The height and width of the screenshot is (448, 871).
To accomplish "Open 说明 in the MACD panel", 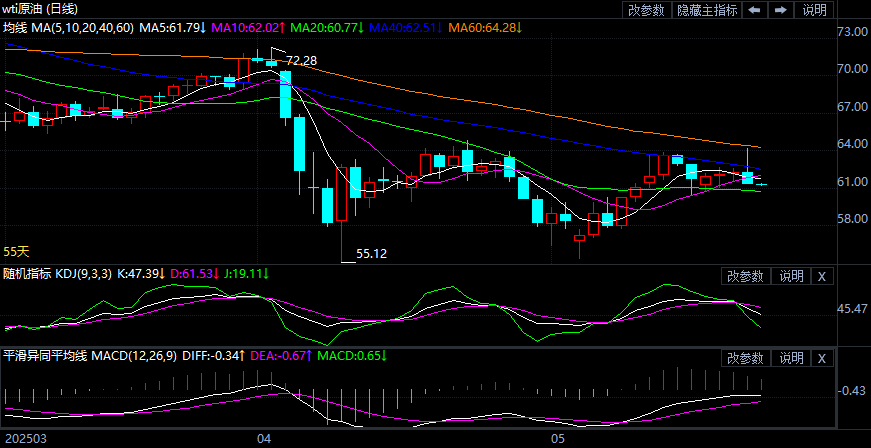I will pos(791,358).
